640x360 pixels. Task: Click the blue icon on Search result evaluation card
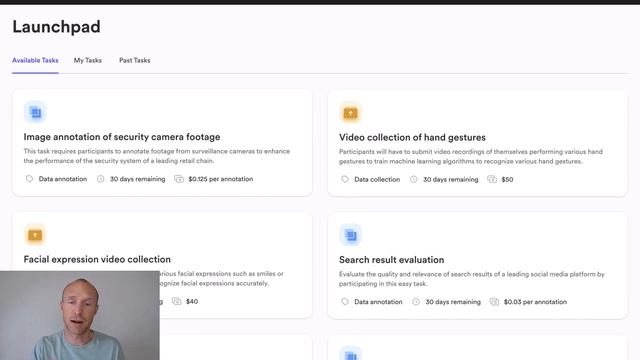click(x=350, y=235)
